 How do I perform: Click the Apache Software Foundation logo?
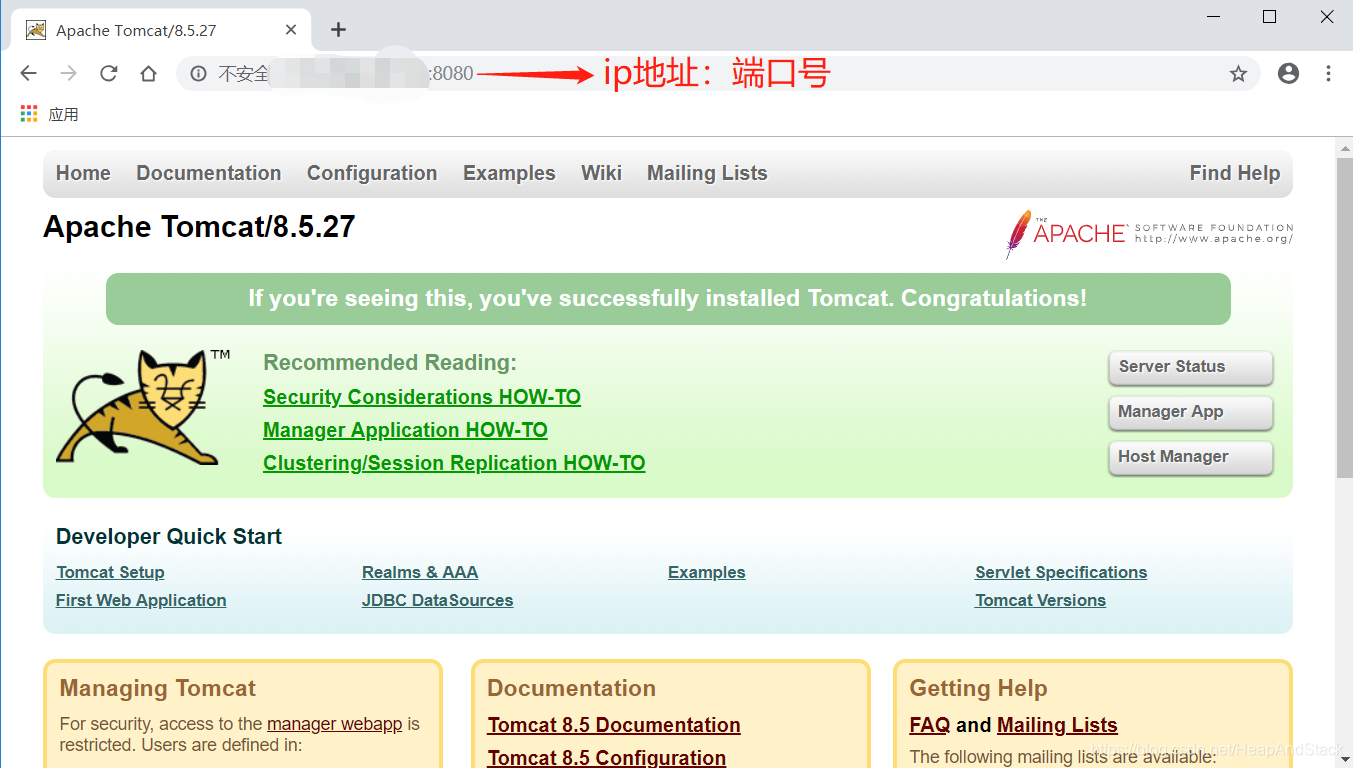pyautogui.click(x=1149, y=234)
